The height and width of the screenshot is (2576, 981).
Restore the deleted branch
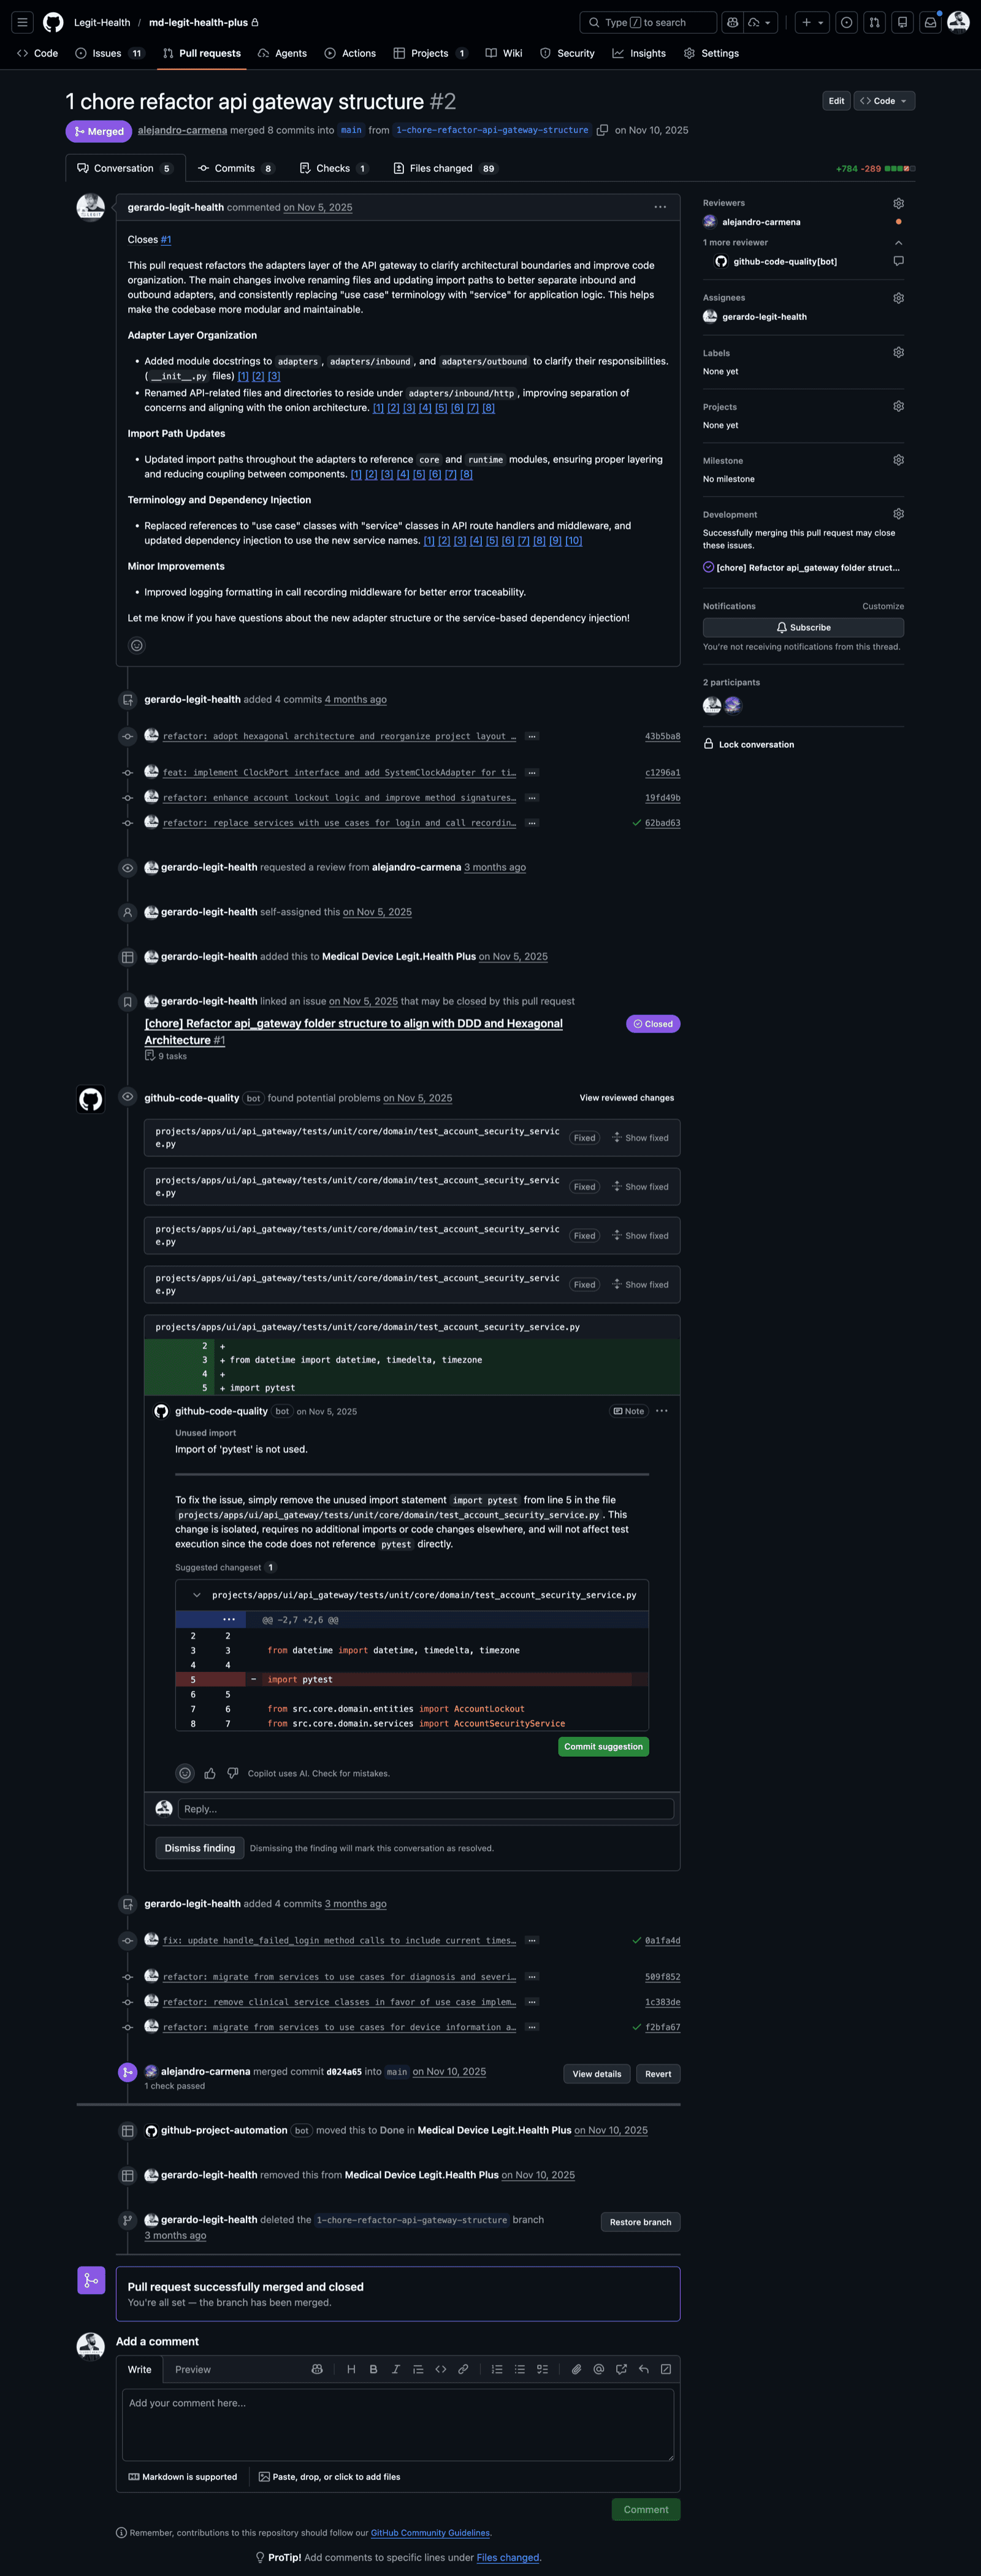(640, 2221)
